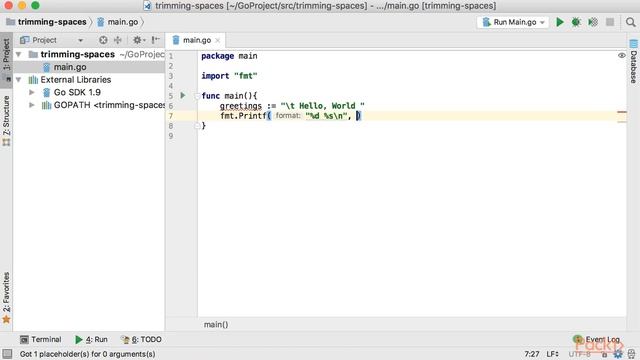Open the Terminal tool window

(x=41, y=339)
